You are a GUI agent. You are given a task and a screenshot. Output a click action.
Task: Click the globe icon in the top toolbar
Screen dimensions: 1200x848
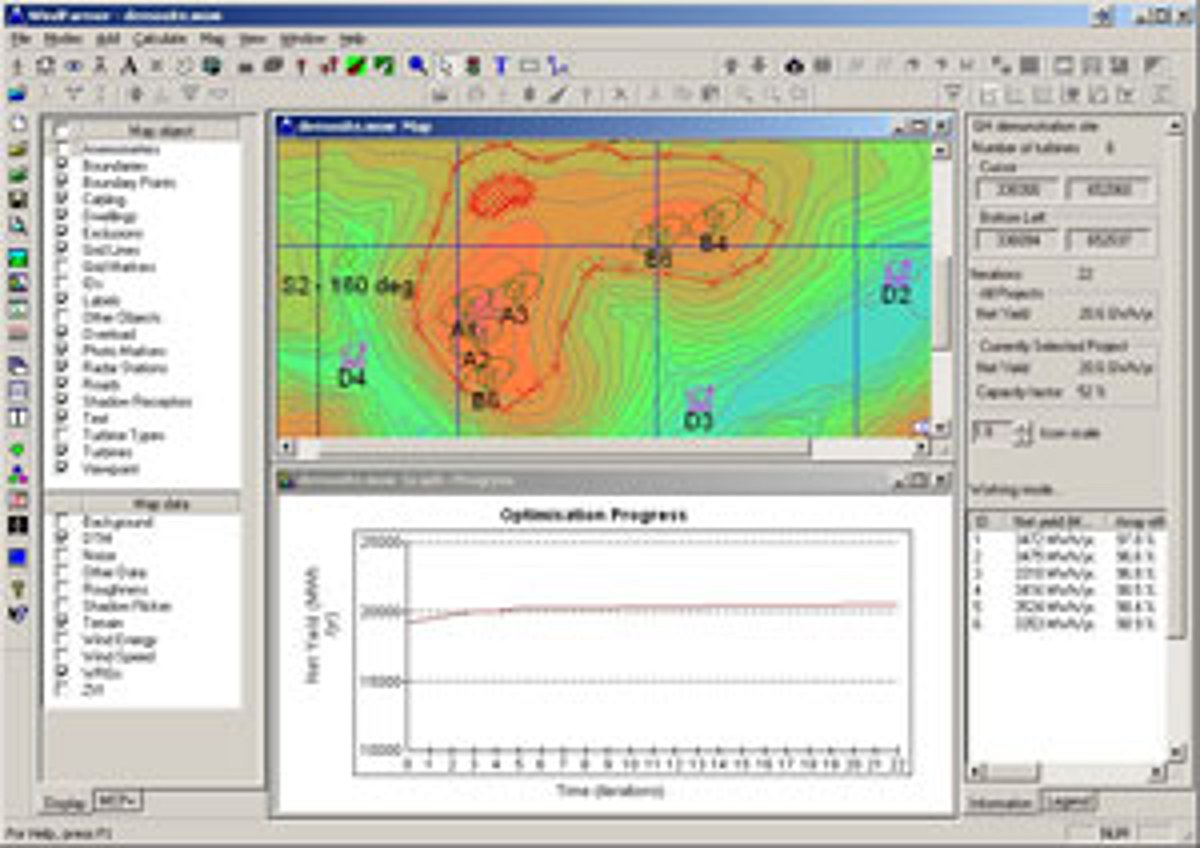(x=211, y=66)
